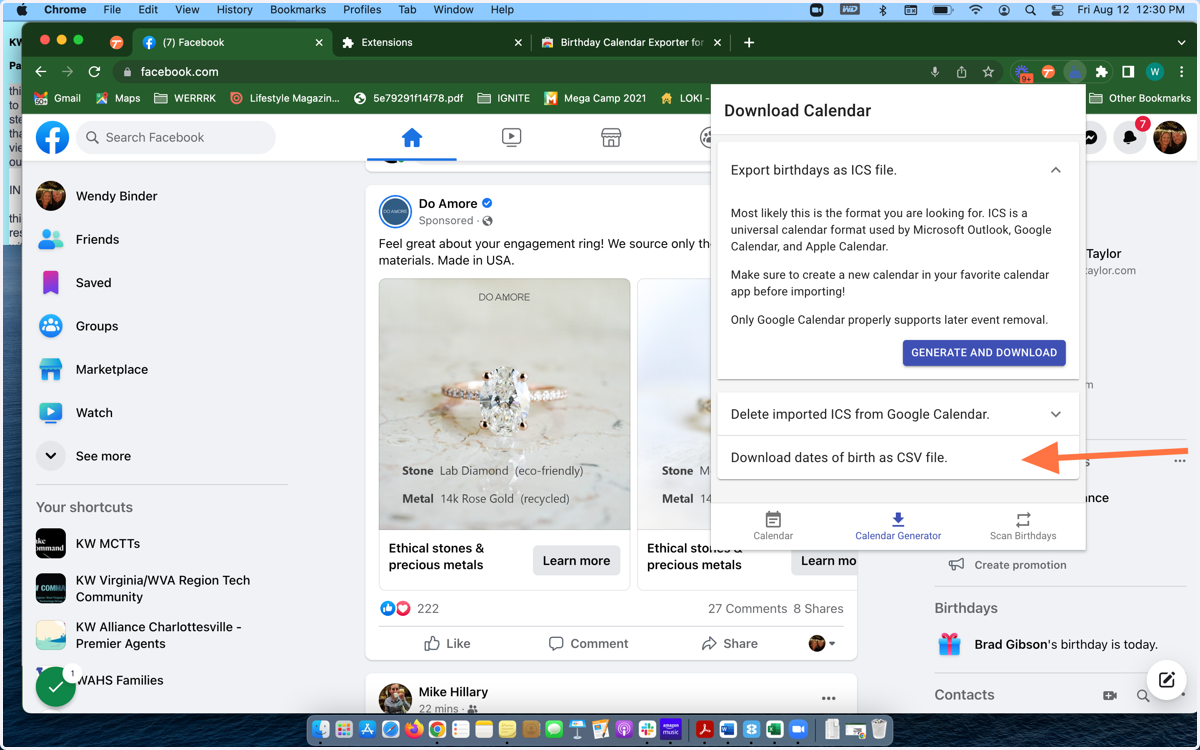Open Zoom from the Dock
This screenshot has width=1200, height=750.
[798, 730]
